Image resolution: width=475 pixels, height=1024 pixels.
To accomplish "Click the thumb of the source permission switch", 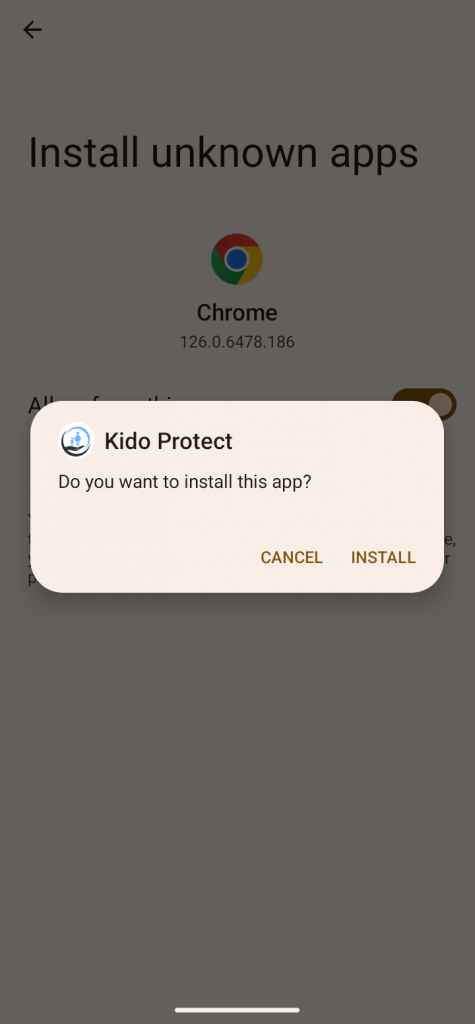I will [442, 404].
